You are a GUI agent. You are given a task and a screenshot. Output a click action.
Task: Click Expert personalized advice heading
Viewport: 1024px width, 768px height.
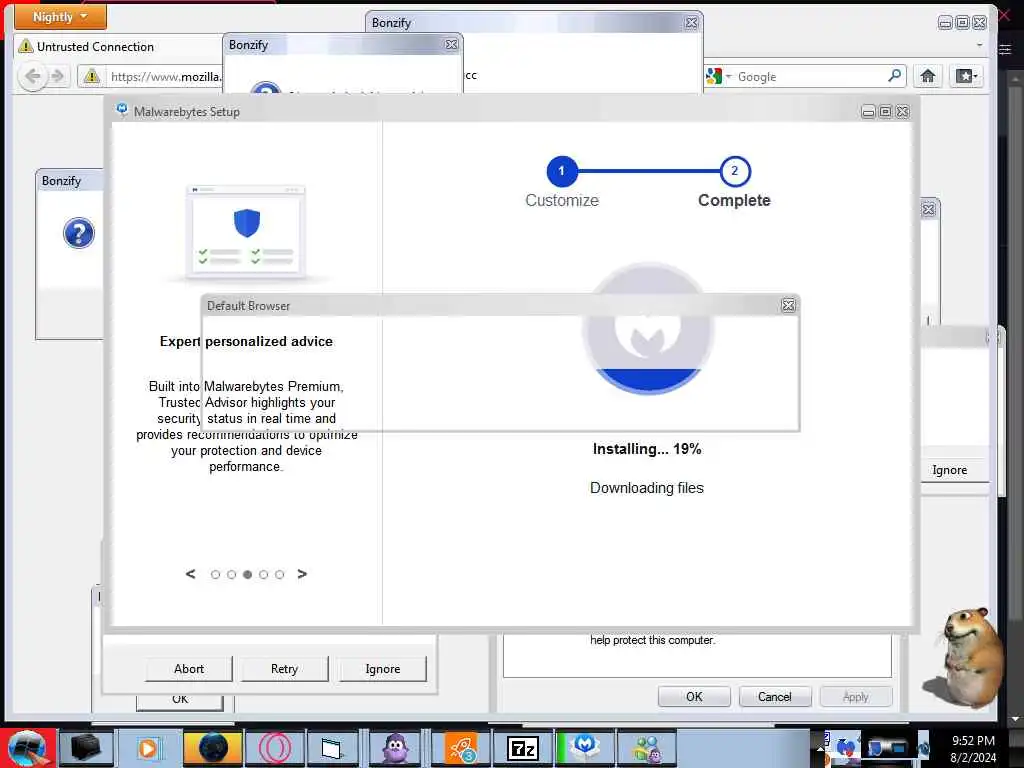pyautogui.click(x=246, y=342)
